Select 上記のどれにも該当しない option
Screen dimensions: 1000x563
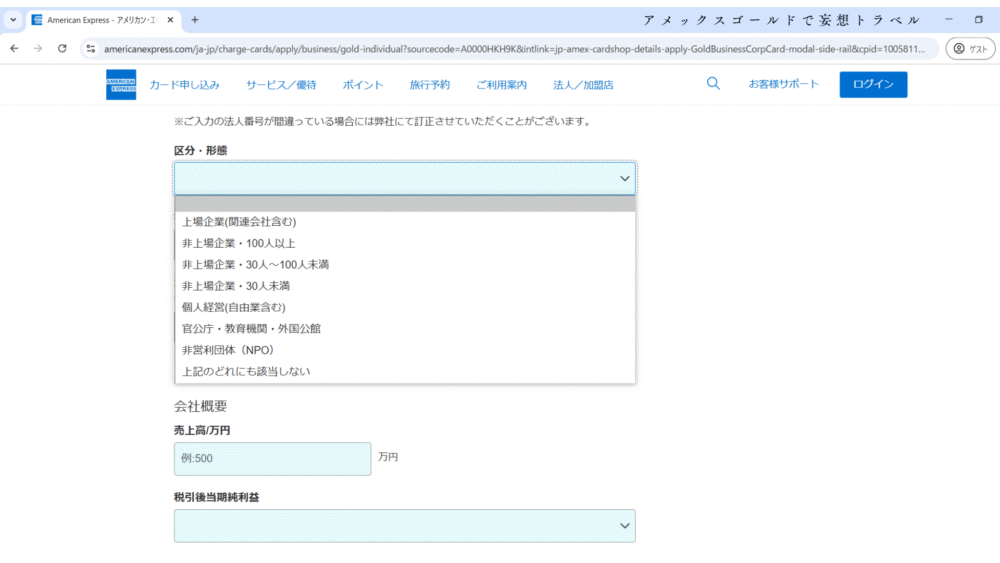pyautogui.click(x=405, y=372)
